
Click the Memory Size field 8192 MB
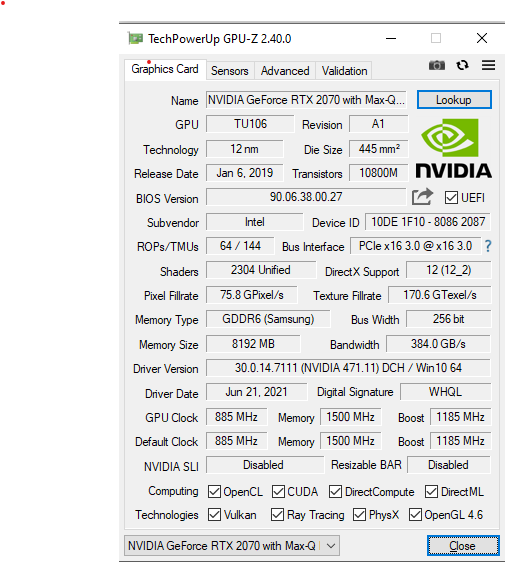point(253,344)
